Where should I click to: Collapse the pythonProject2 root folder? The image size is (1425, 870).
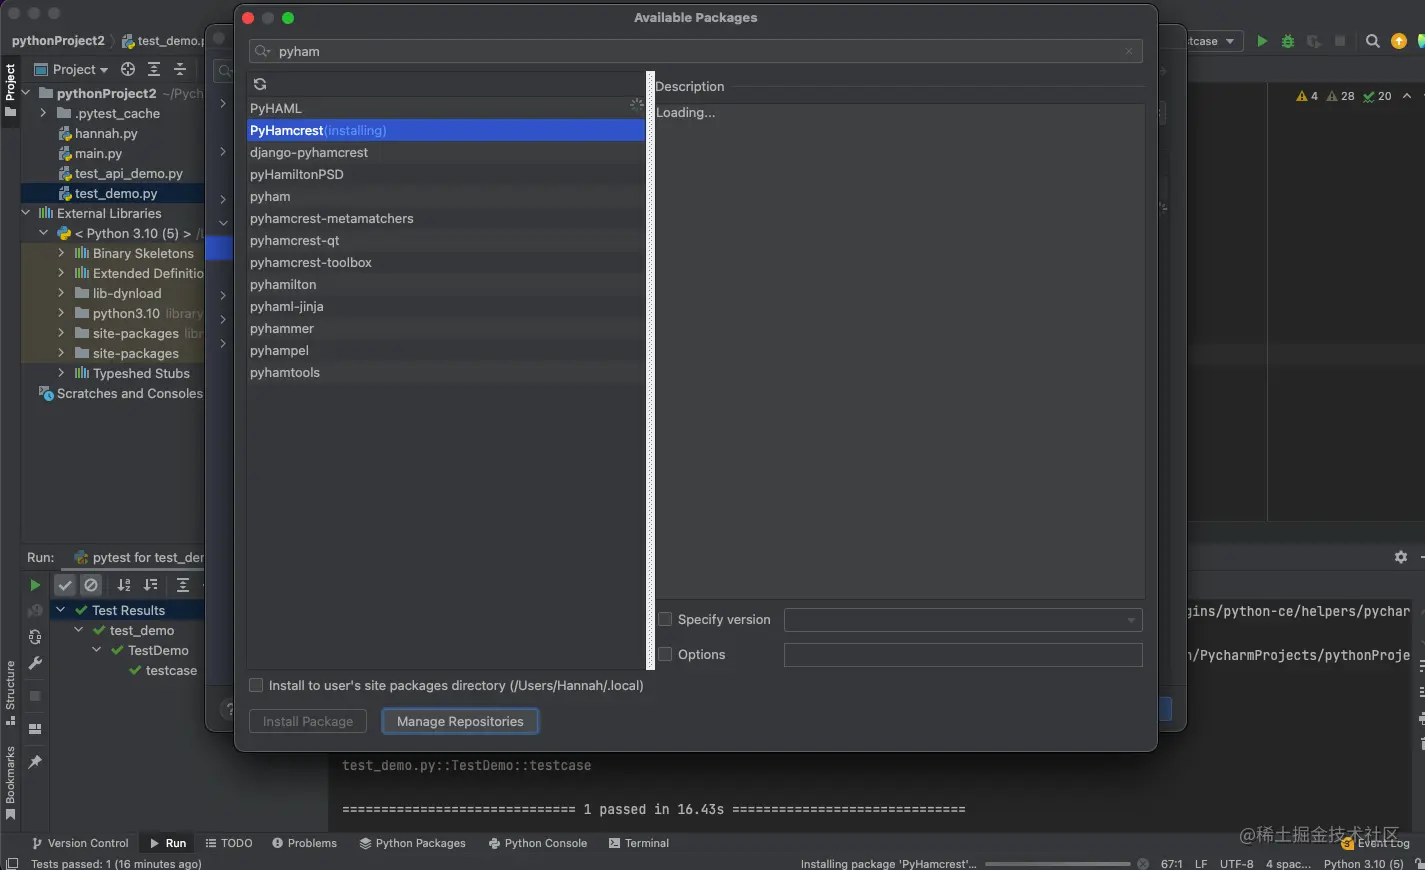coord(26,93)
